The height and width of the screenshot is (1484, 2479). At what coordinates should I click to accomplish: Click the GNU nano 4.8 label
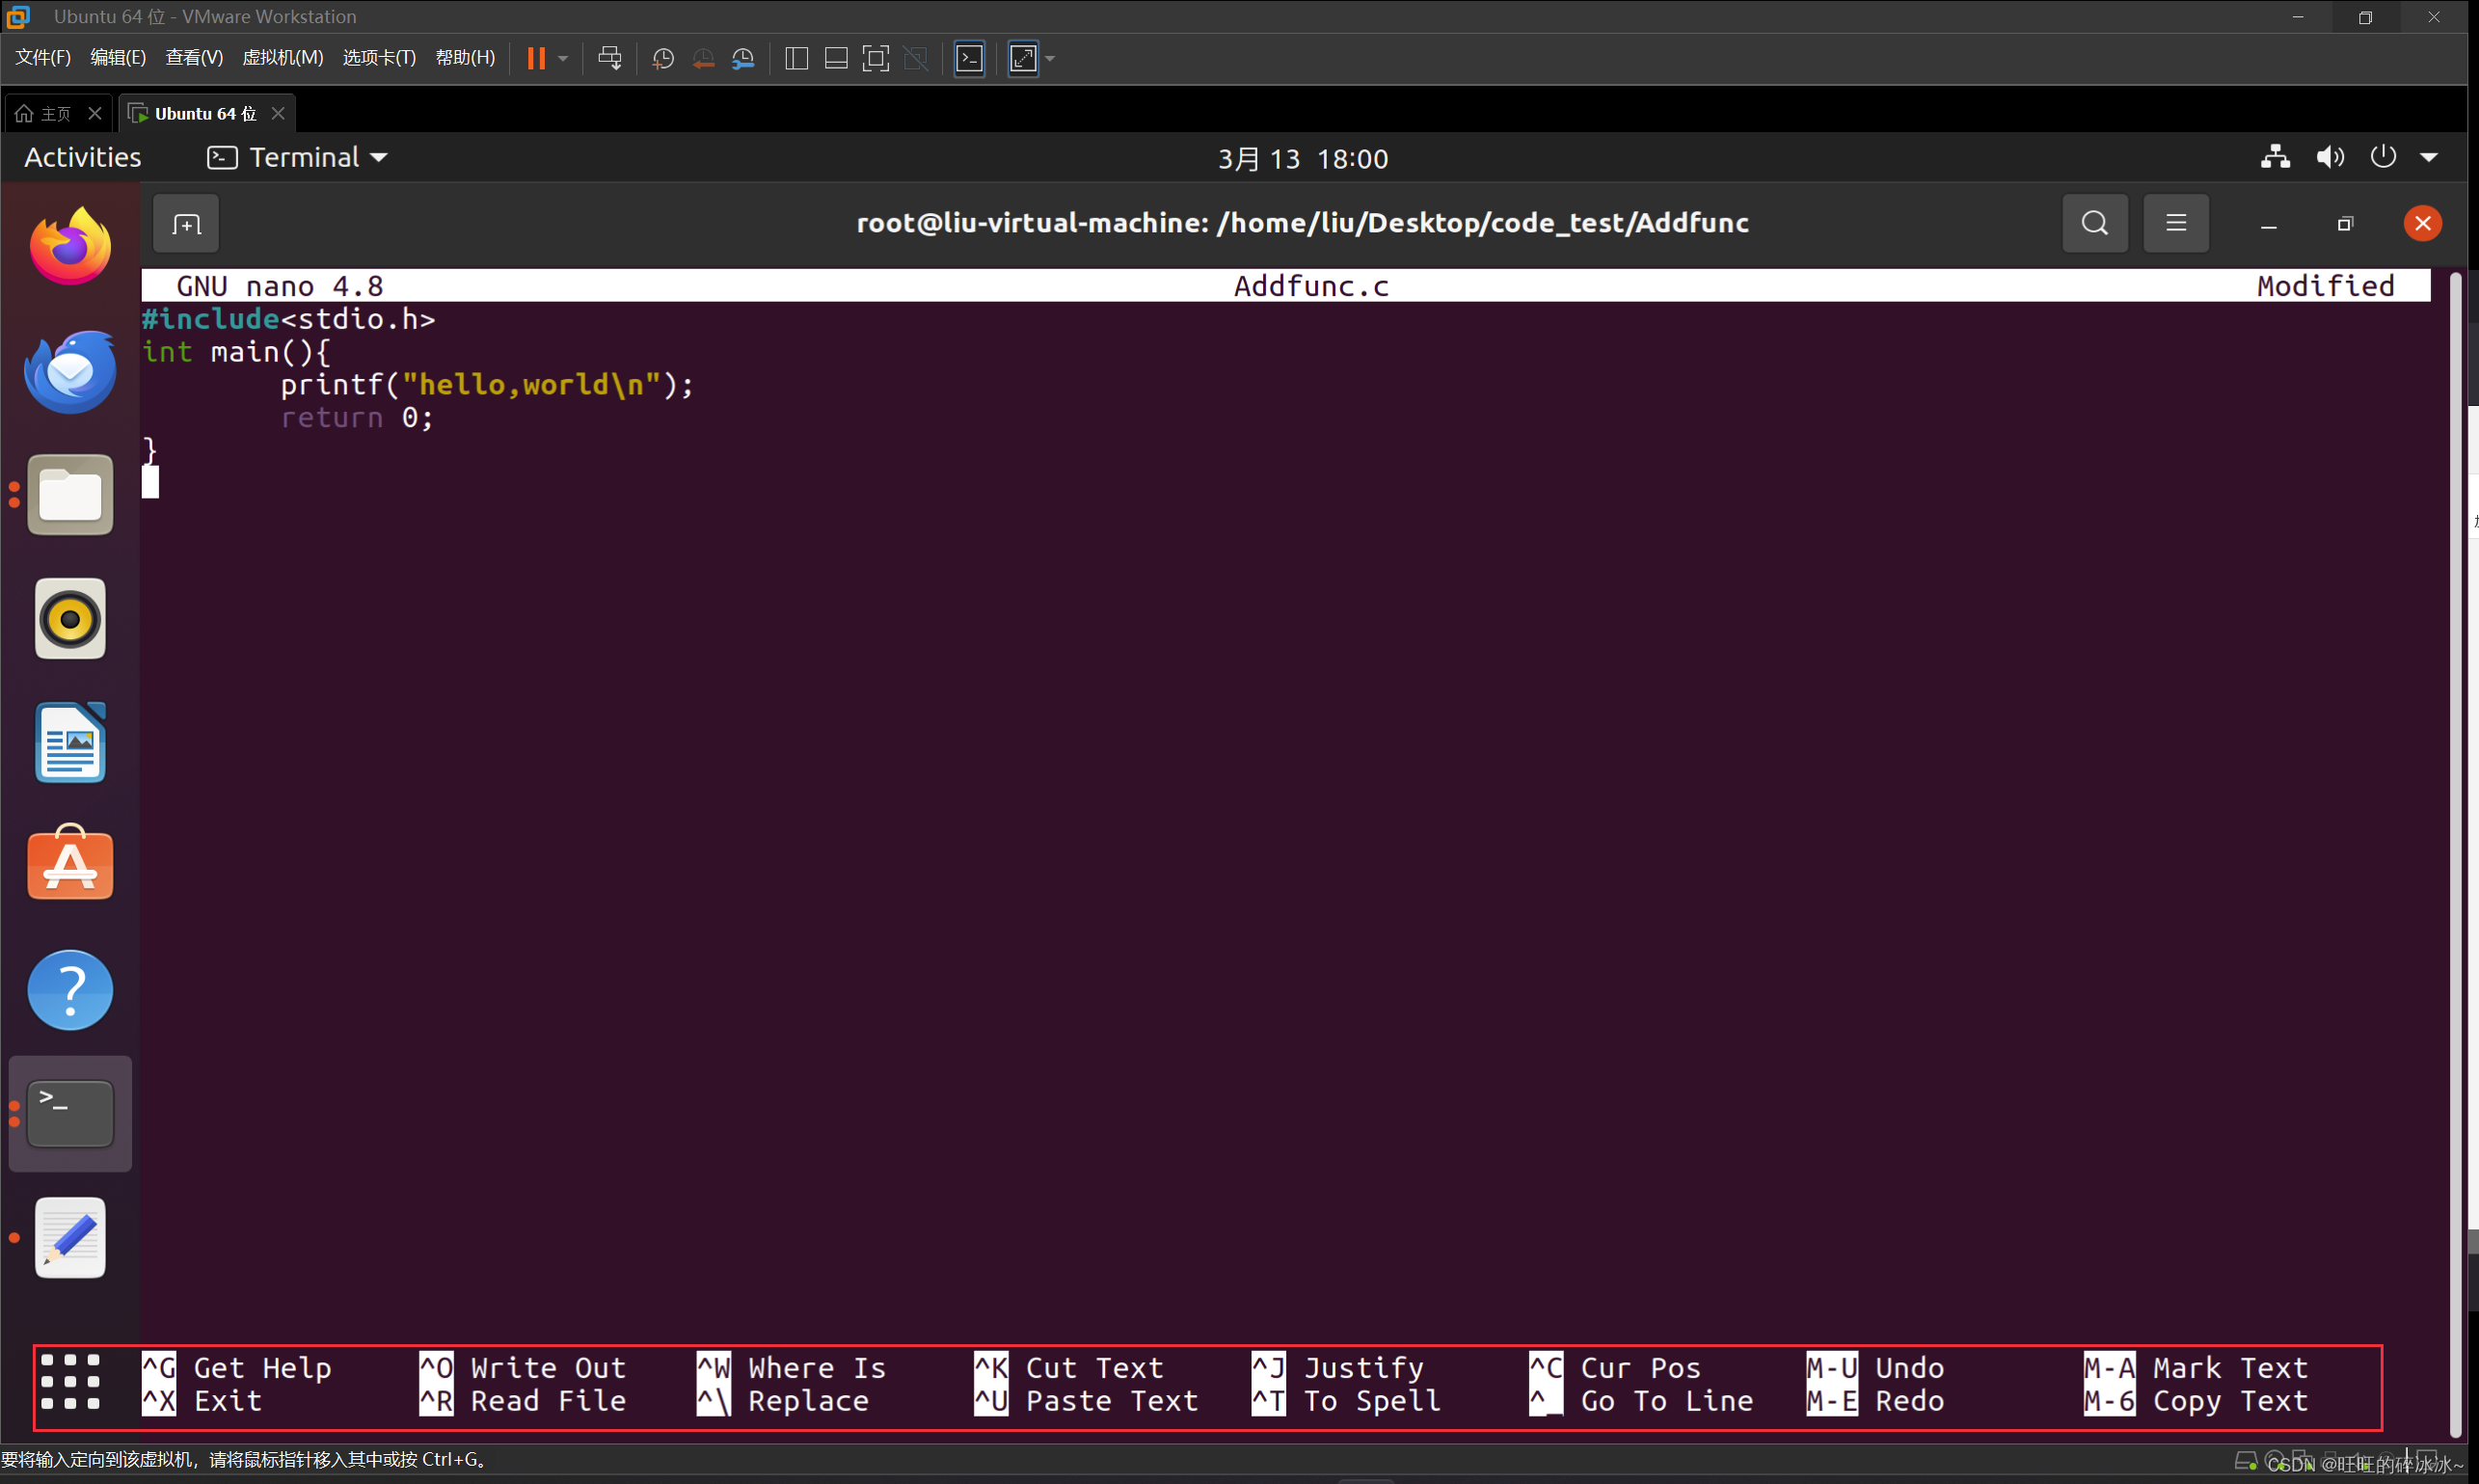point(280,286)
